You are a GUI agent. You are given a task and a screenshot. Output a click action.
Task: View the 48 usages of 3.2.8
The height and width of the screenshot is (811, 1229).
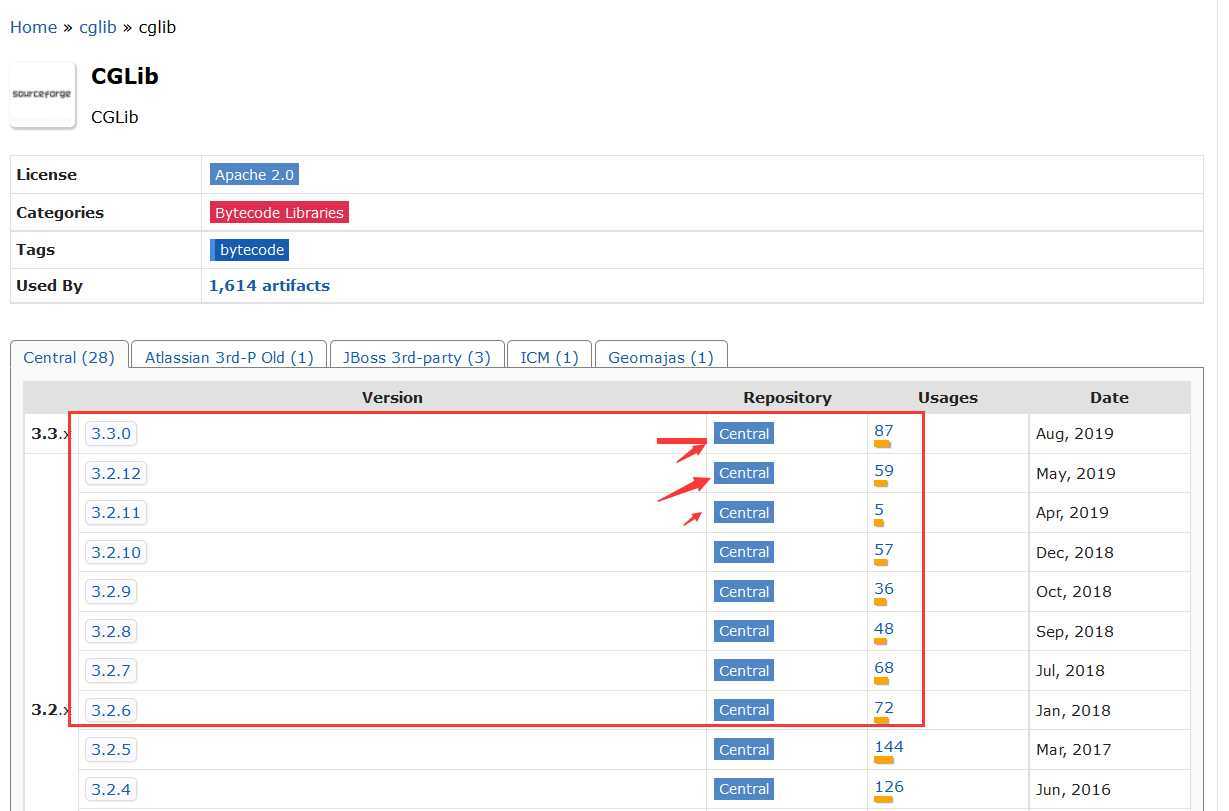click(x=883, y=629)
